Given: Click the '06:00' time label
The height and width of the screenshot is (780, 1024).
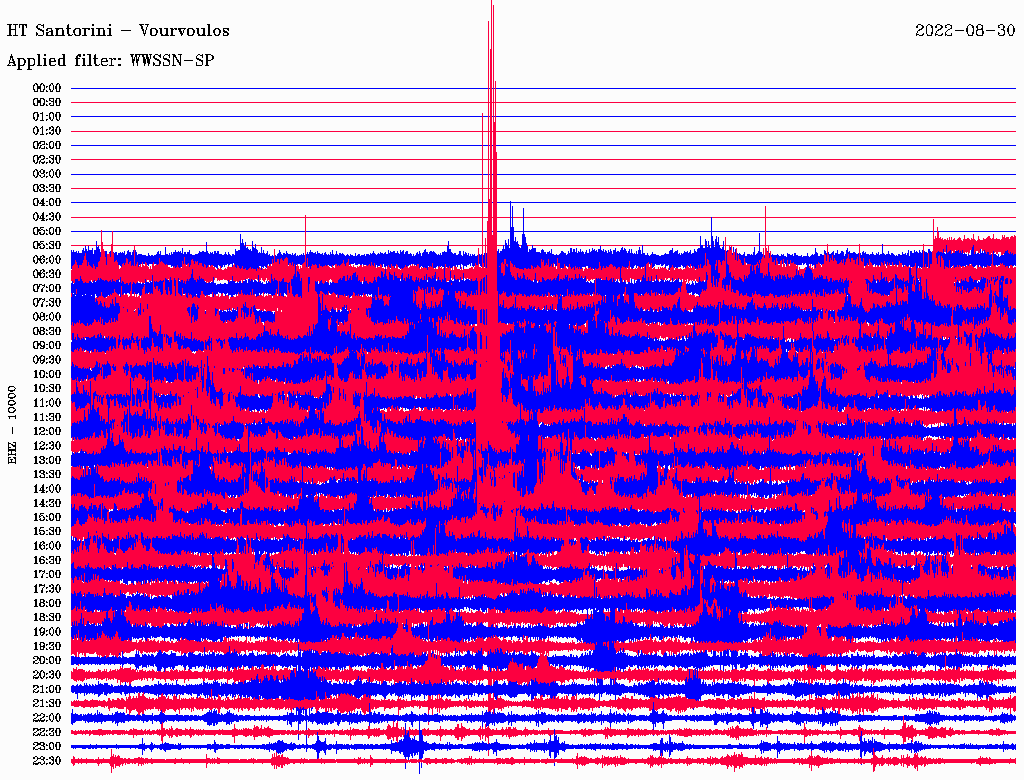Looking at the screenshot, I should tap(46, 260).
